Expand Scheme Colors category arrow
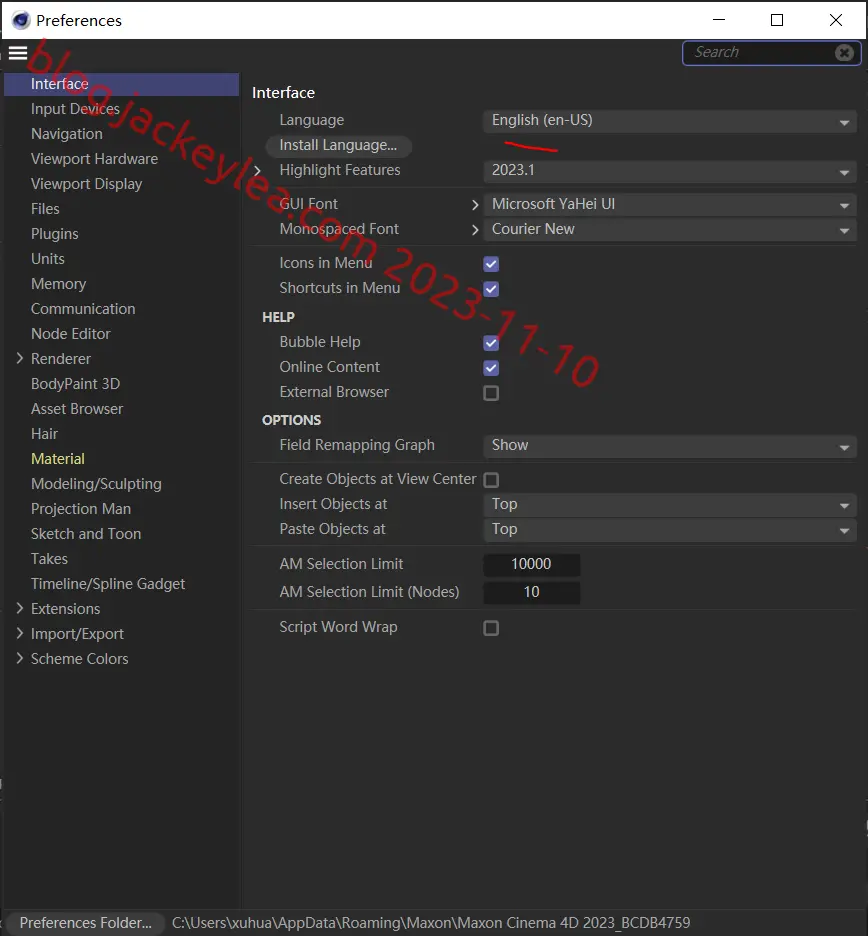The height and width of the screenshot is (936, 868). coord(20,658)
